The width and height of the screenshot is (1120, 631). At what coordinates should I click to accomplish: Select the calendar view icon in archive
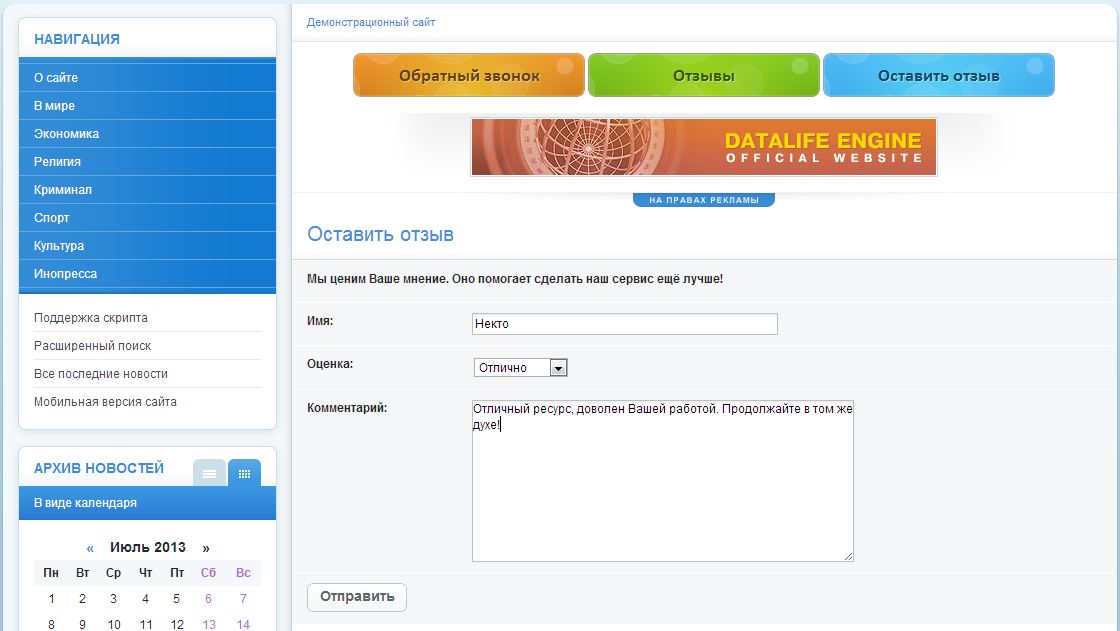coord(244,473)
